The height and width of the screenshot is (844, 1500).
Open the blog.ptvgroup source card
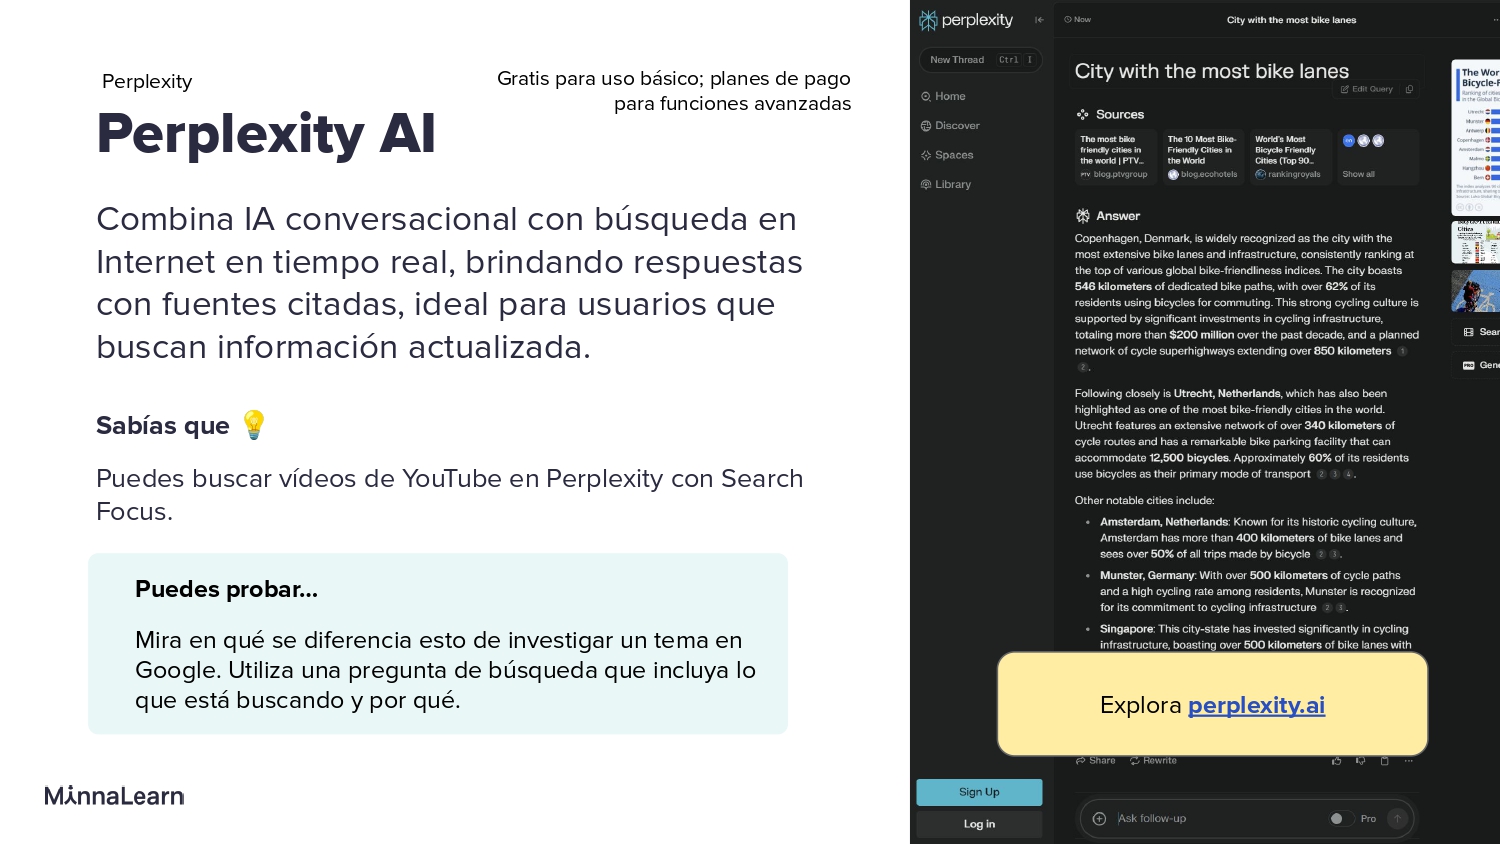(1115, 157)
